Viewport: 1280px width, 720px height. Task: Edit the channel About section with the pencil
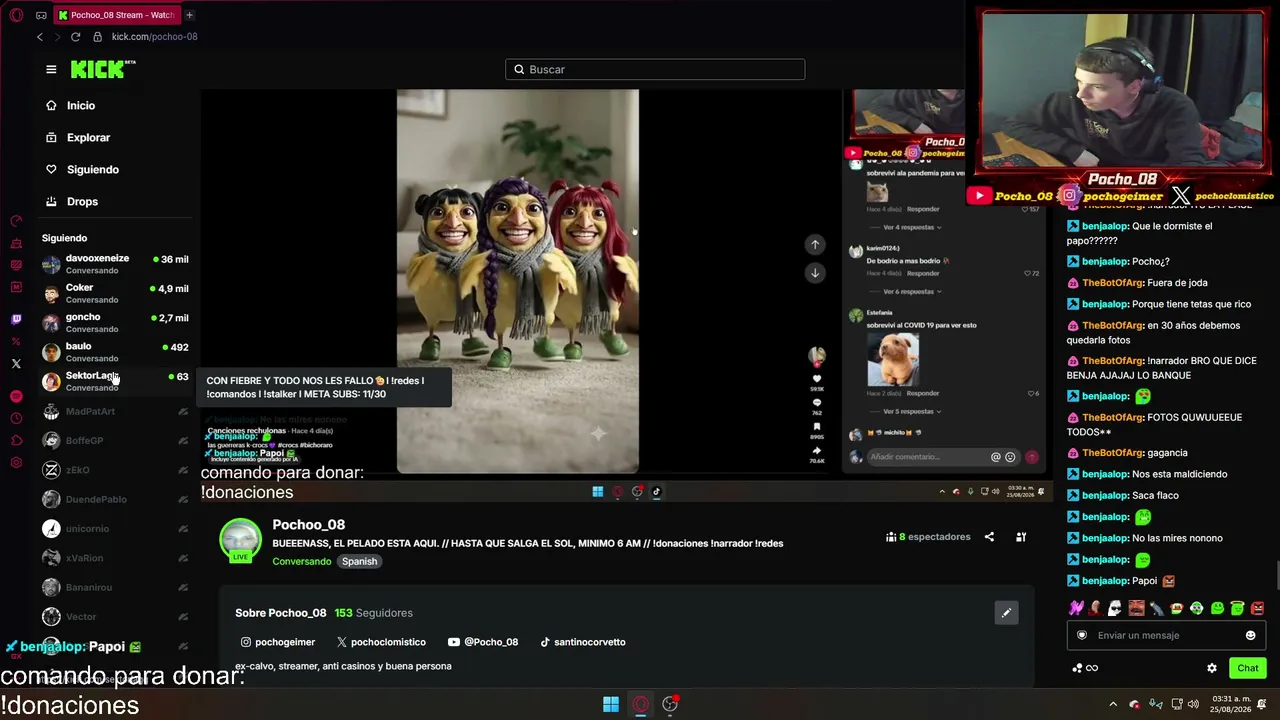click(1006, 613)
